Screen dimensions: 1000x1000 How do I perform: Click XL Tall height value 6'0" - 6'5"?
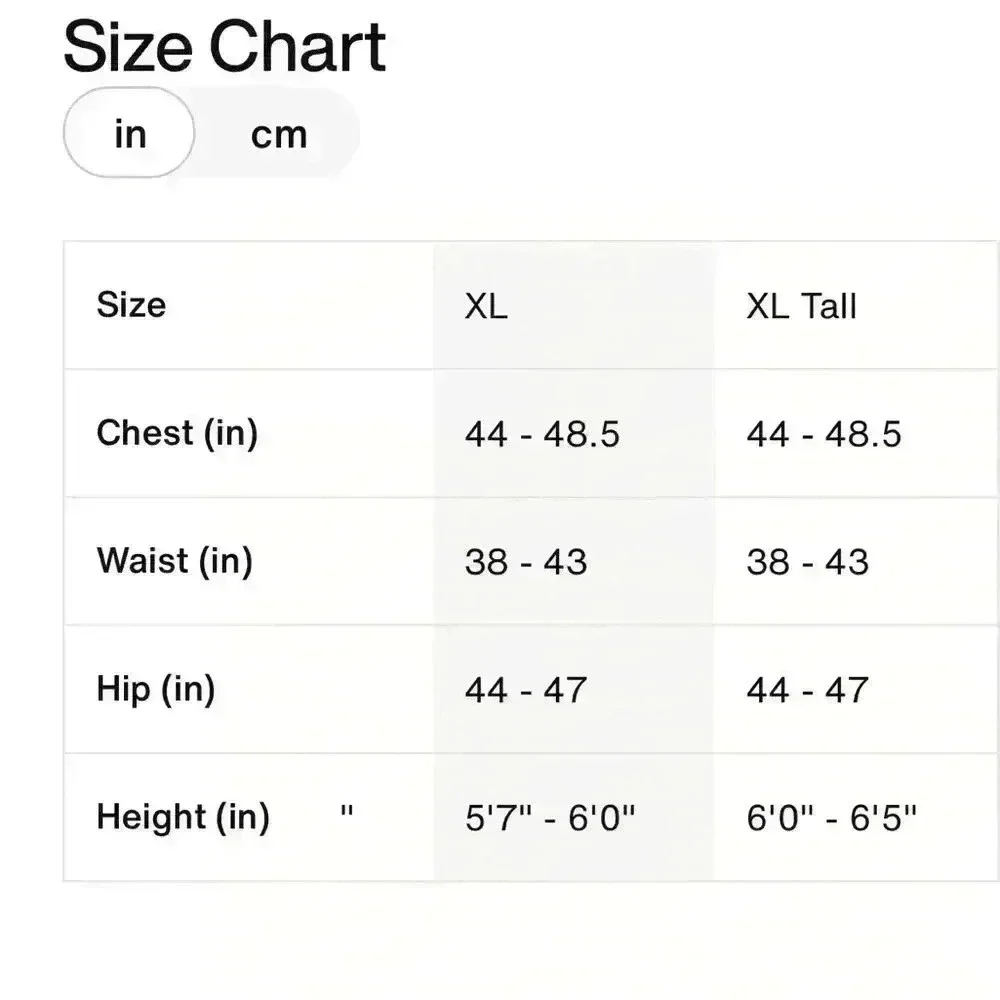point(832,818)
